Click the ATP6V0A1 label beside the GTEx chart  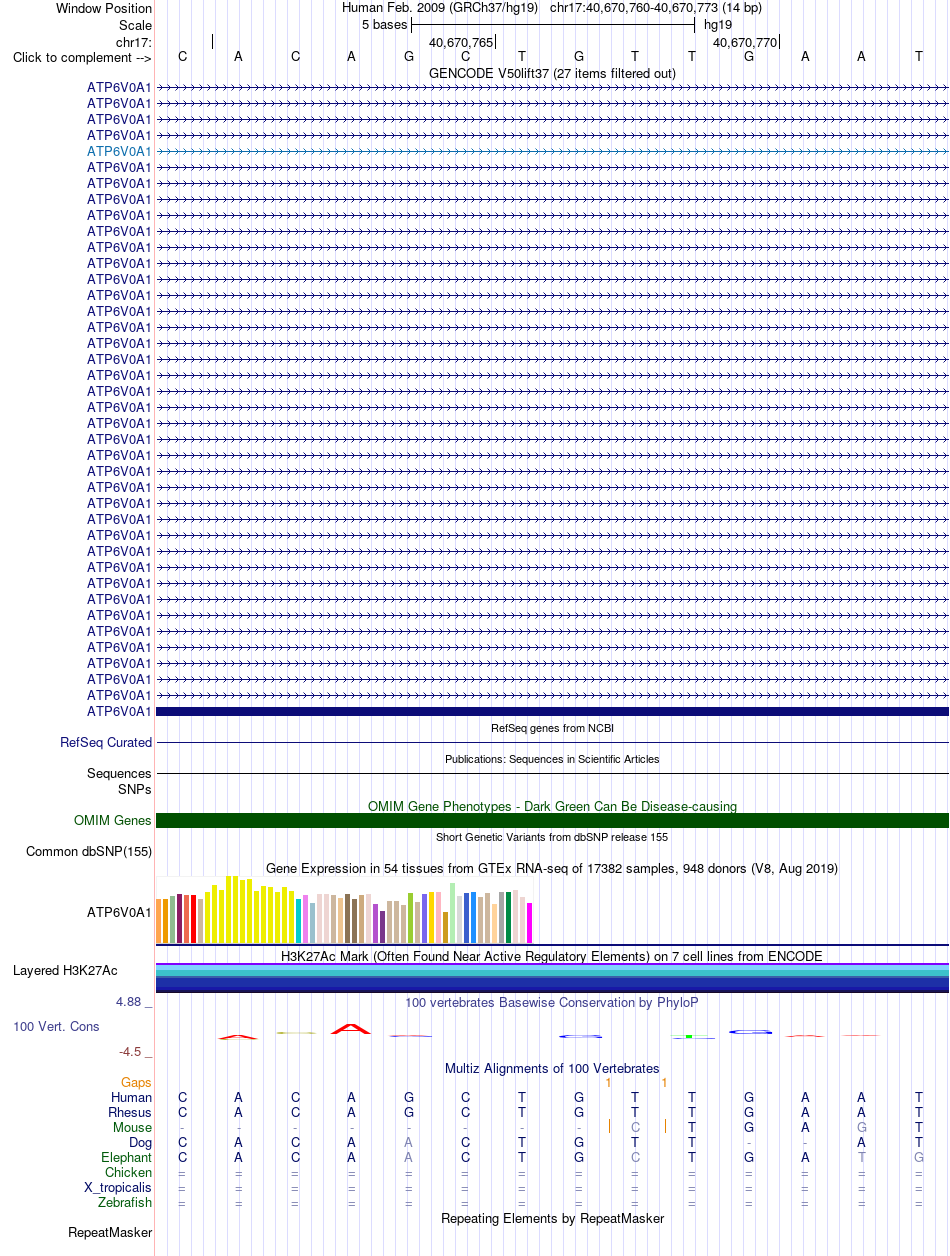(x=119, y=912)
